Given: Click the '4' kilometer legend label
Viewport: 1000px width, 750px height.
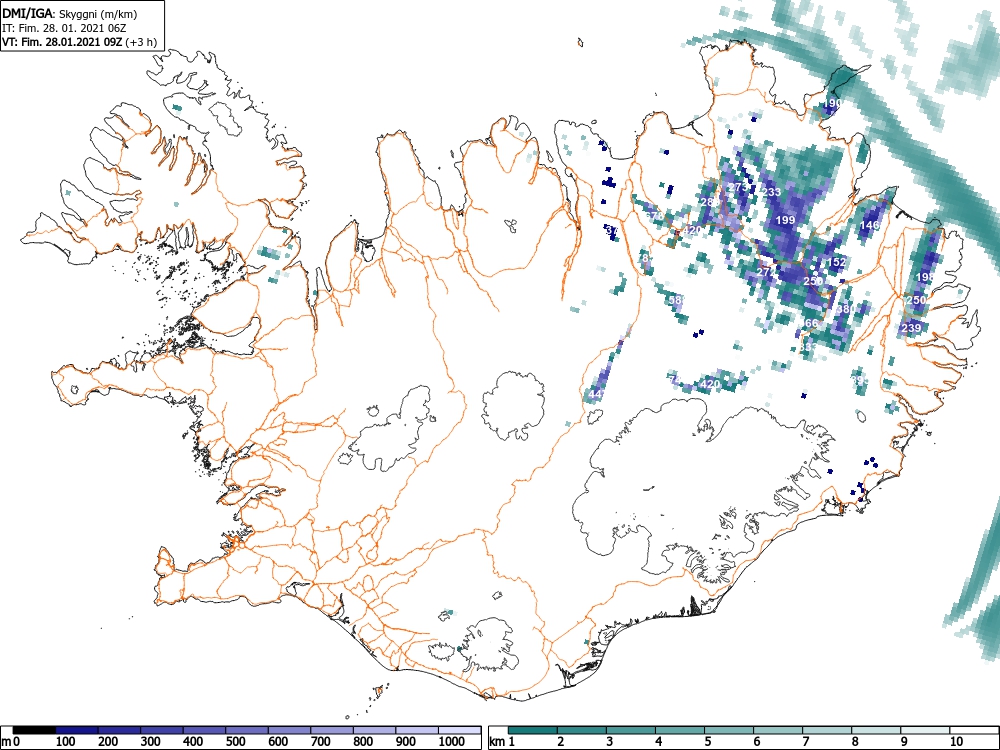Looking at the screenshot, I should click(x=658, y=742).
